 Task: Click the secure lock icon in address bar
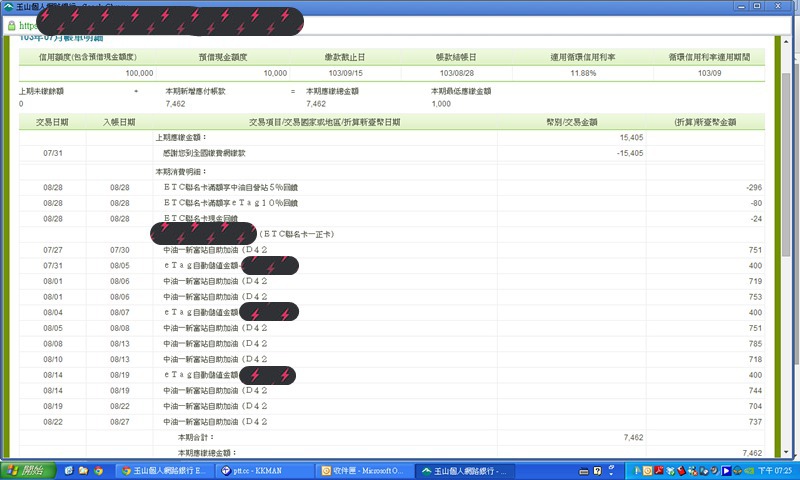(x=12, y=25)
